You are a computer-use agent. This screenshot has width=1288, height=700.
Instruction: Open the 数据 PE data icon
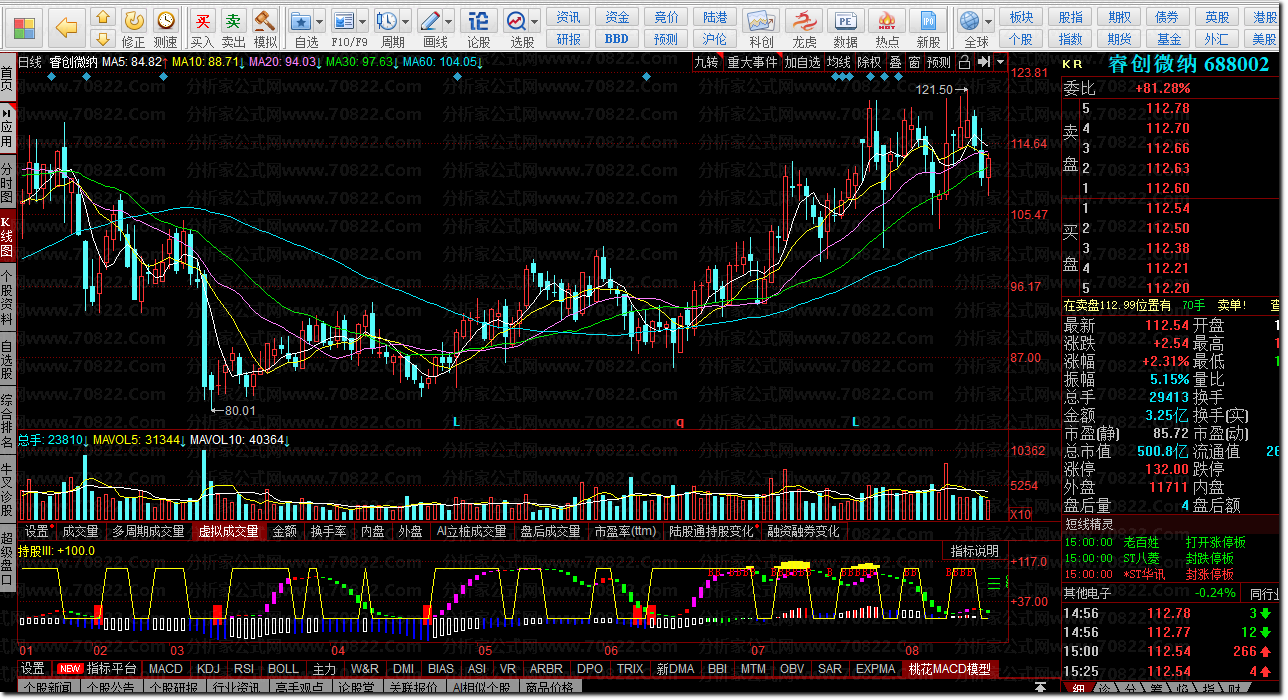point(845,28)
